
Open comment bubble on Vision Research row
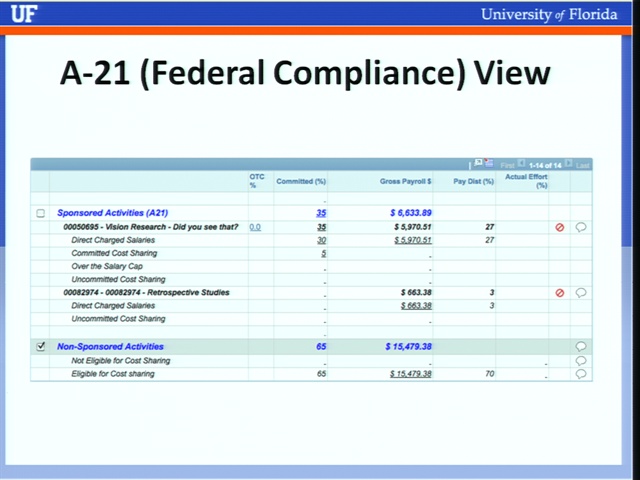(x=581, y=227)
